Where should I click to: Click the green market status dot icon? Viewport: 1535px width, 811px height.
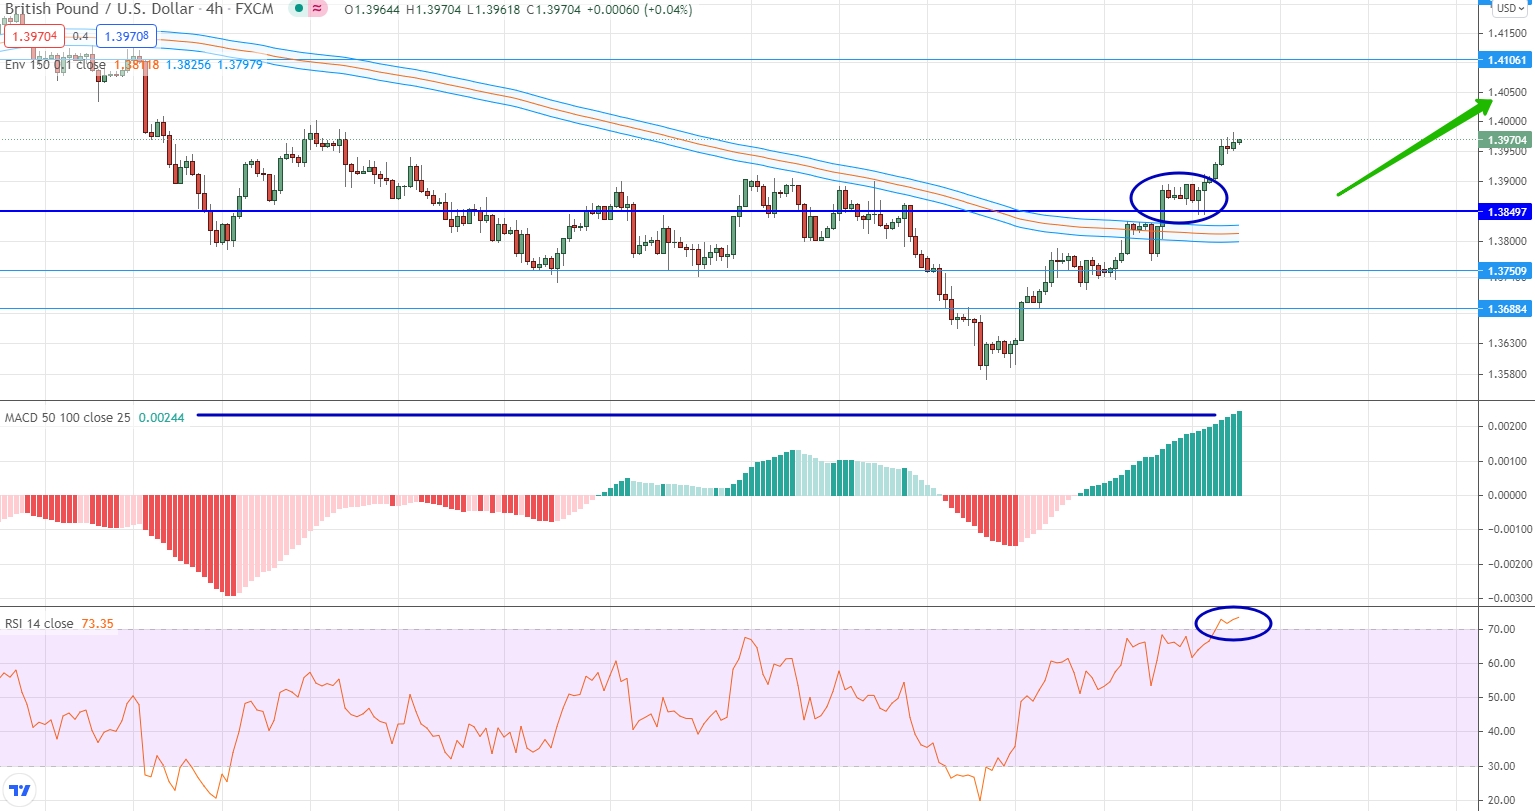click(299, 9)
